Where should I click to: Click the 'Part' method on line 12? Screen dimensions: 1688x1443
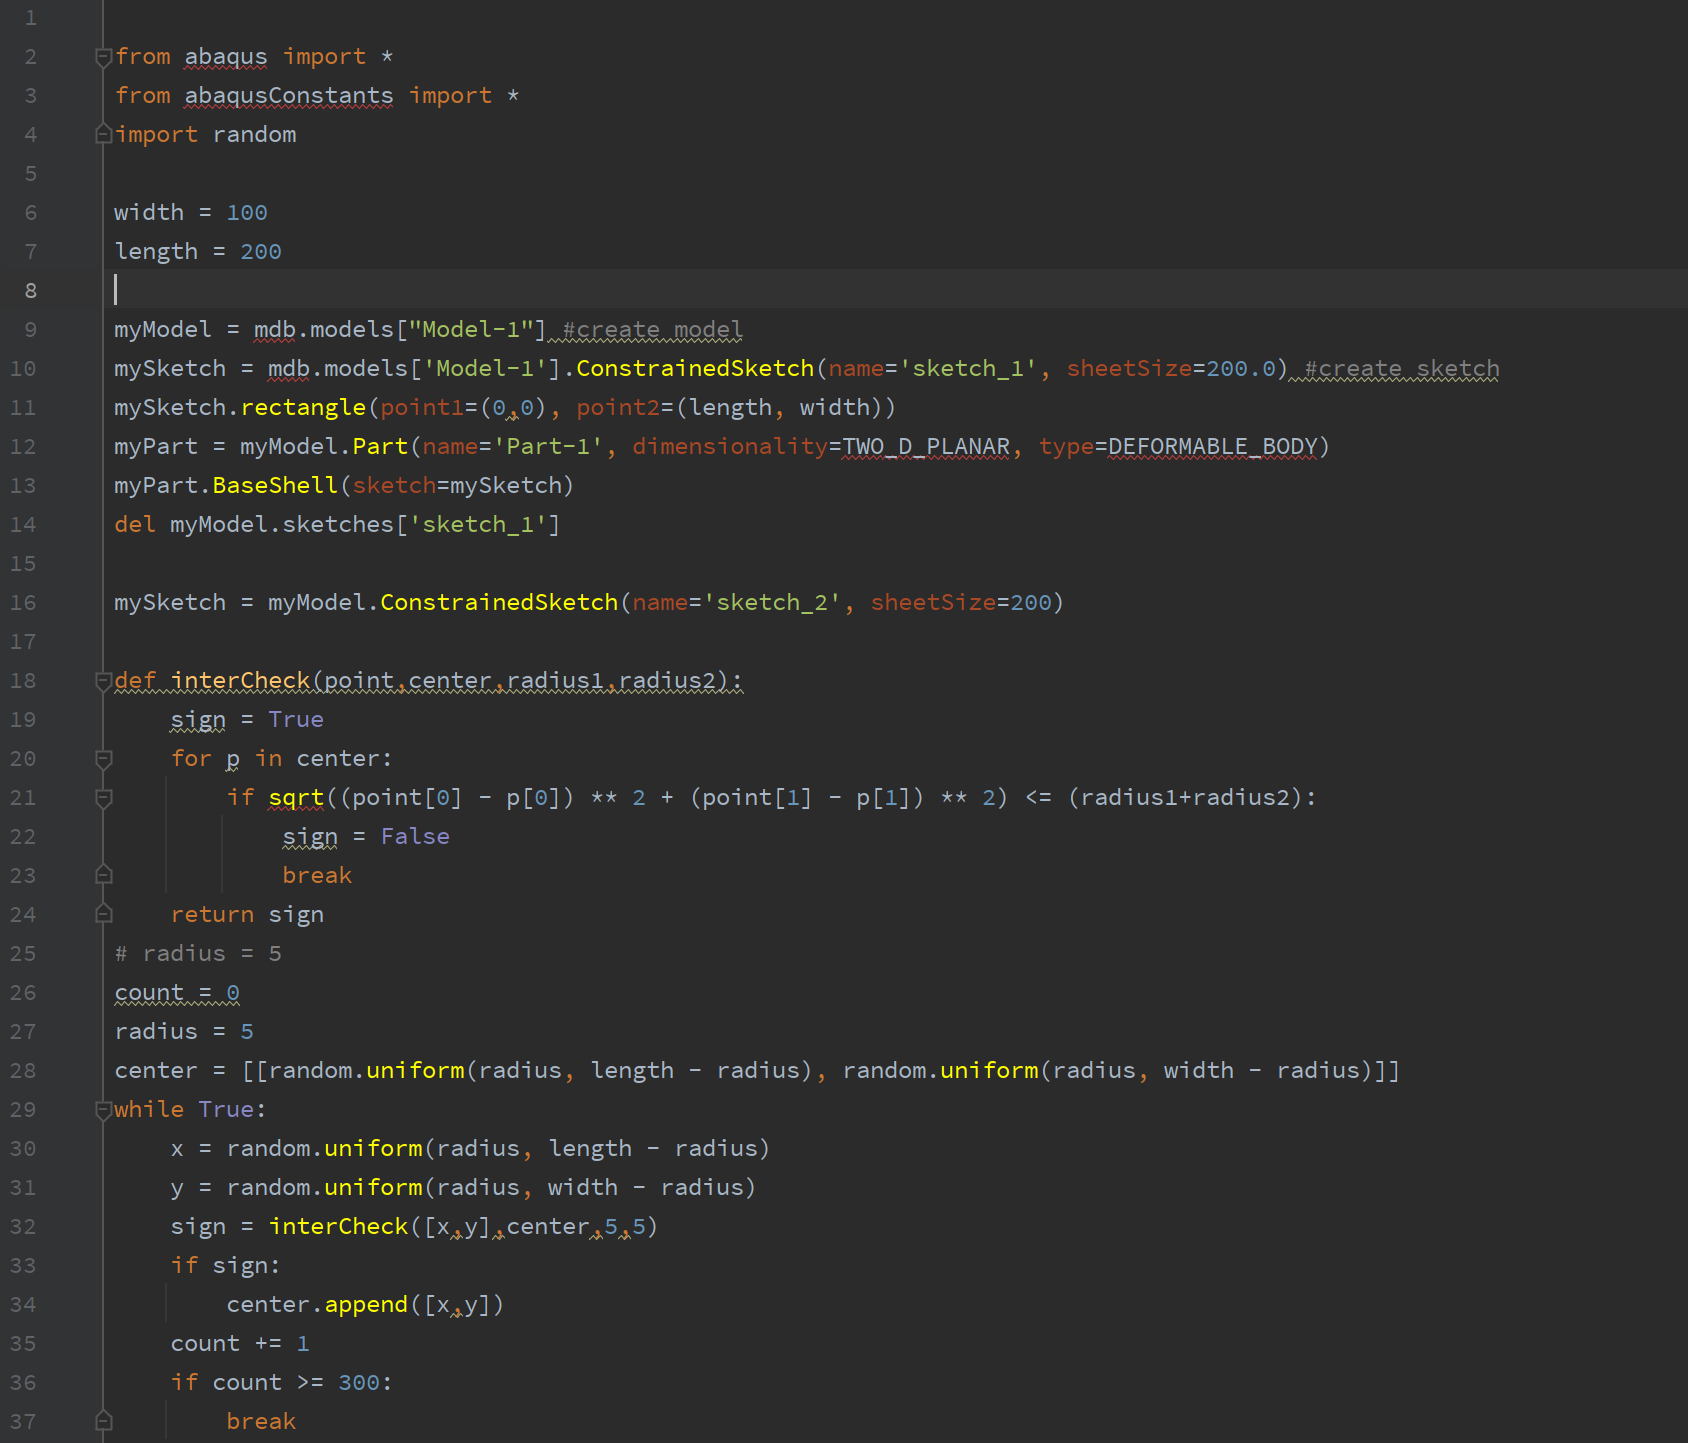pos(380,446)
